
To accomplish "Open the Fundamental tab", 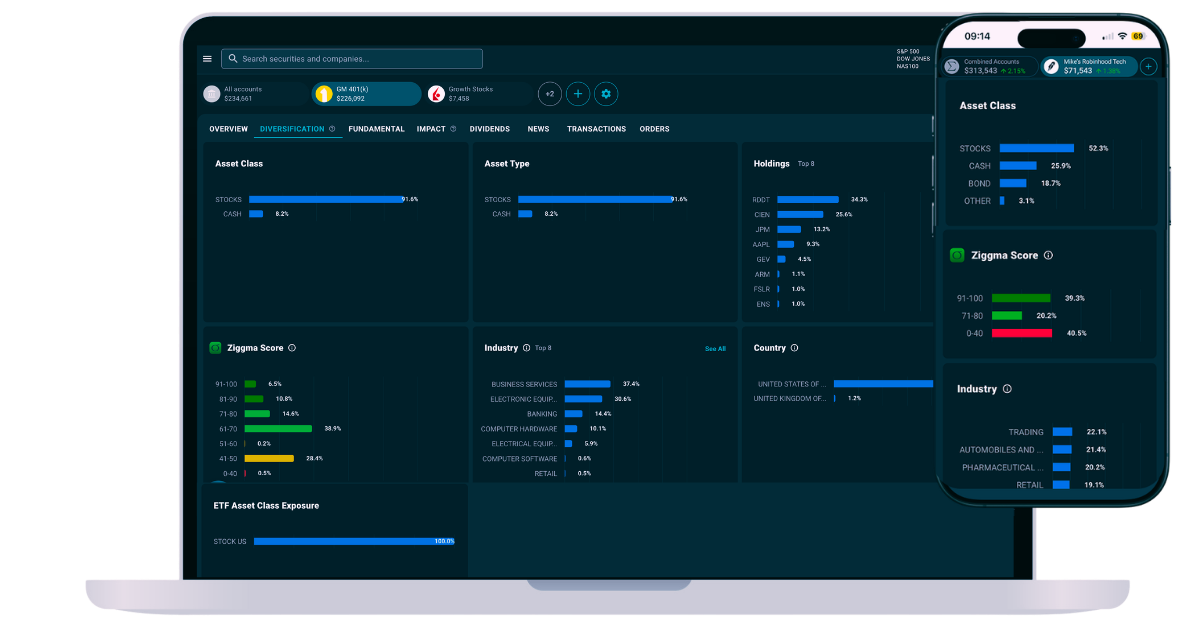I will tap(376, 129).
